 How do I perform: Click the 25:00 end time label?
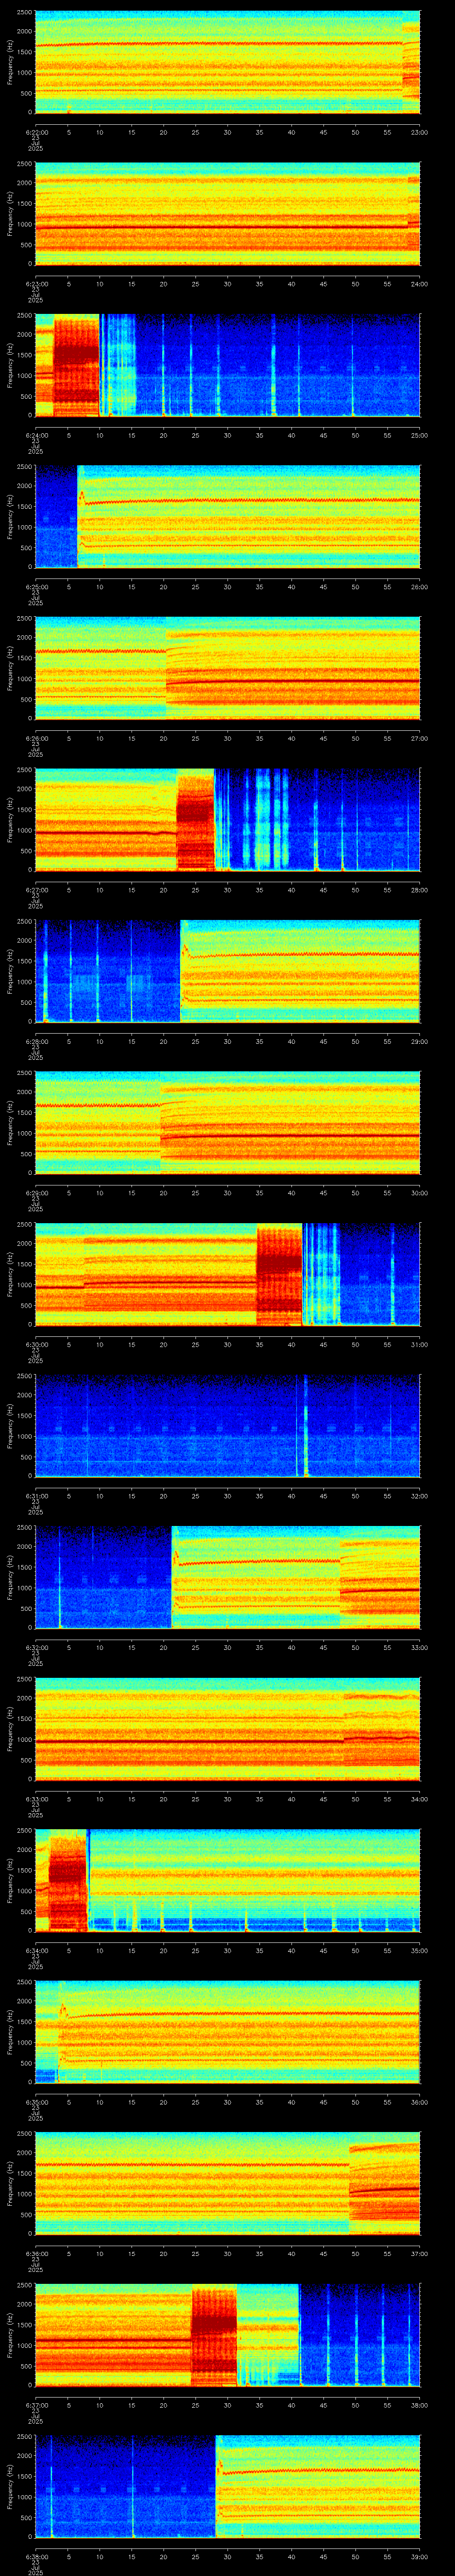tap(419, 436)
